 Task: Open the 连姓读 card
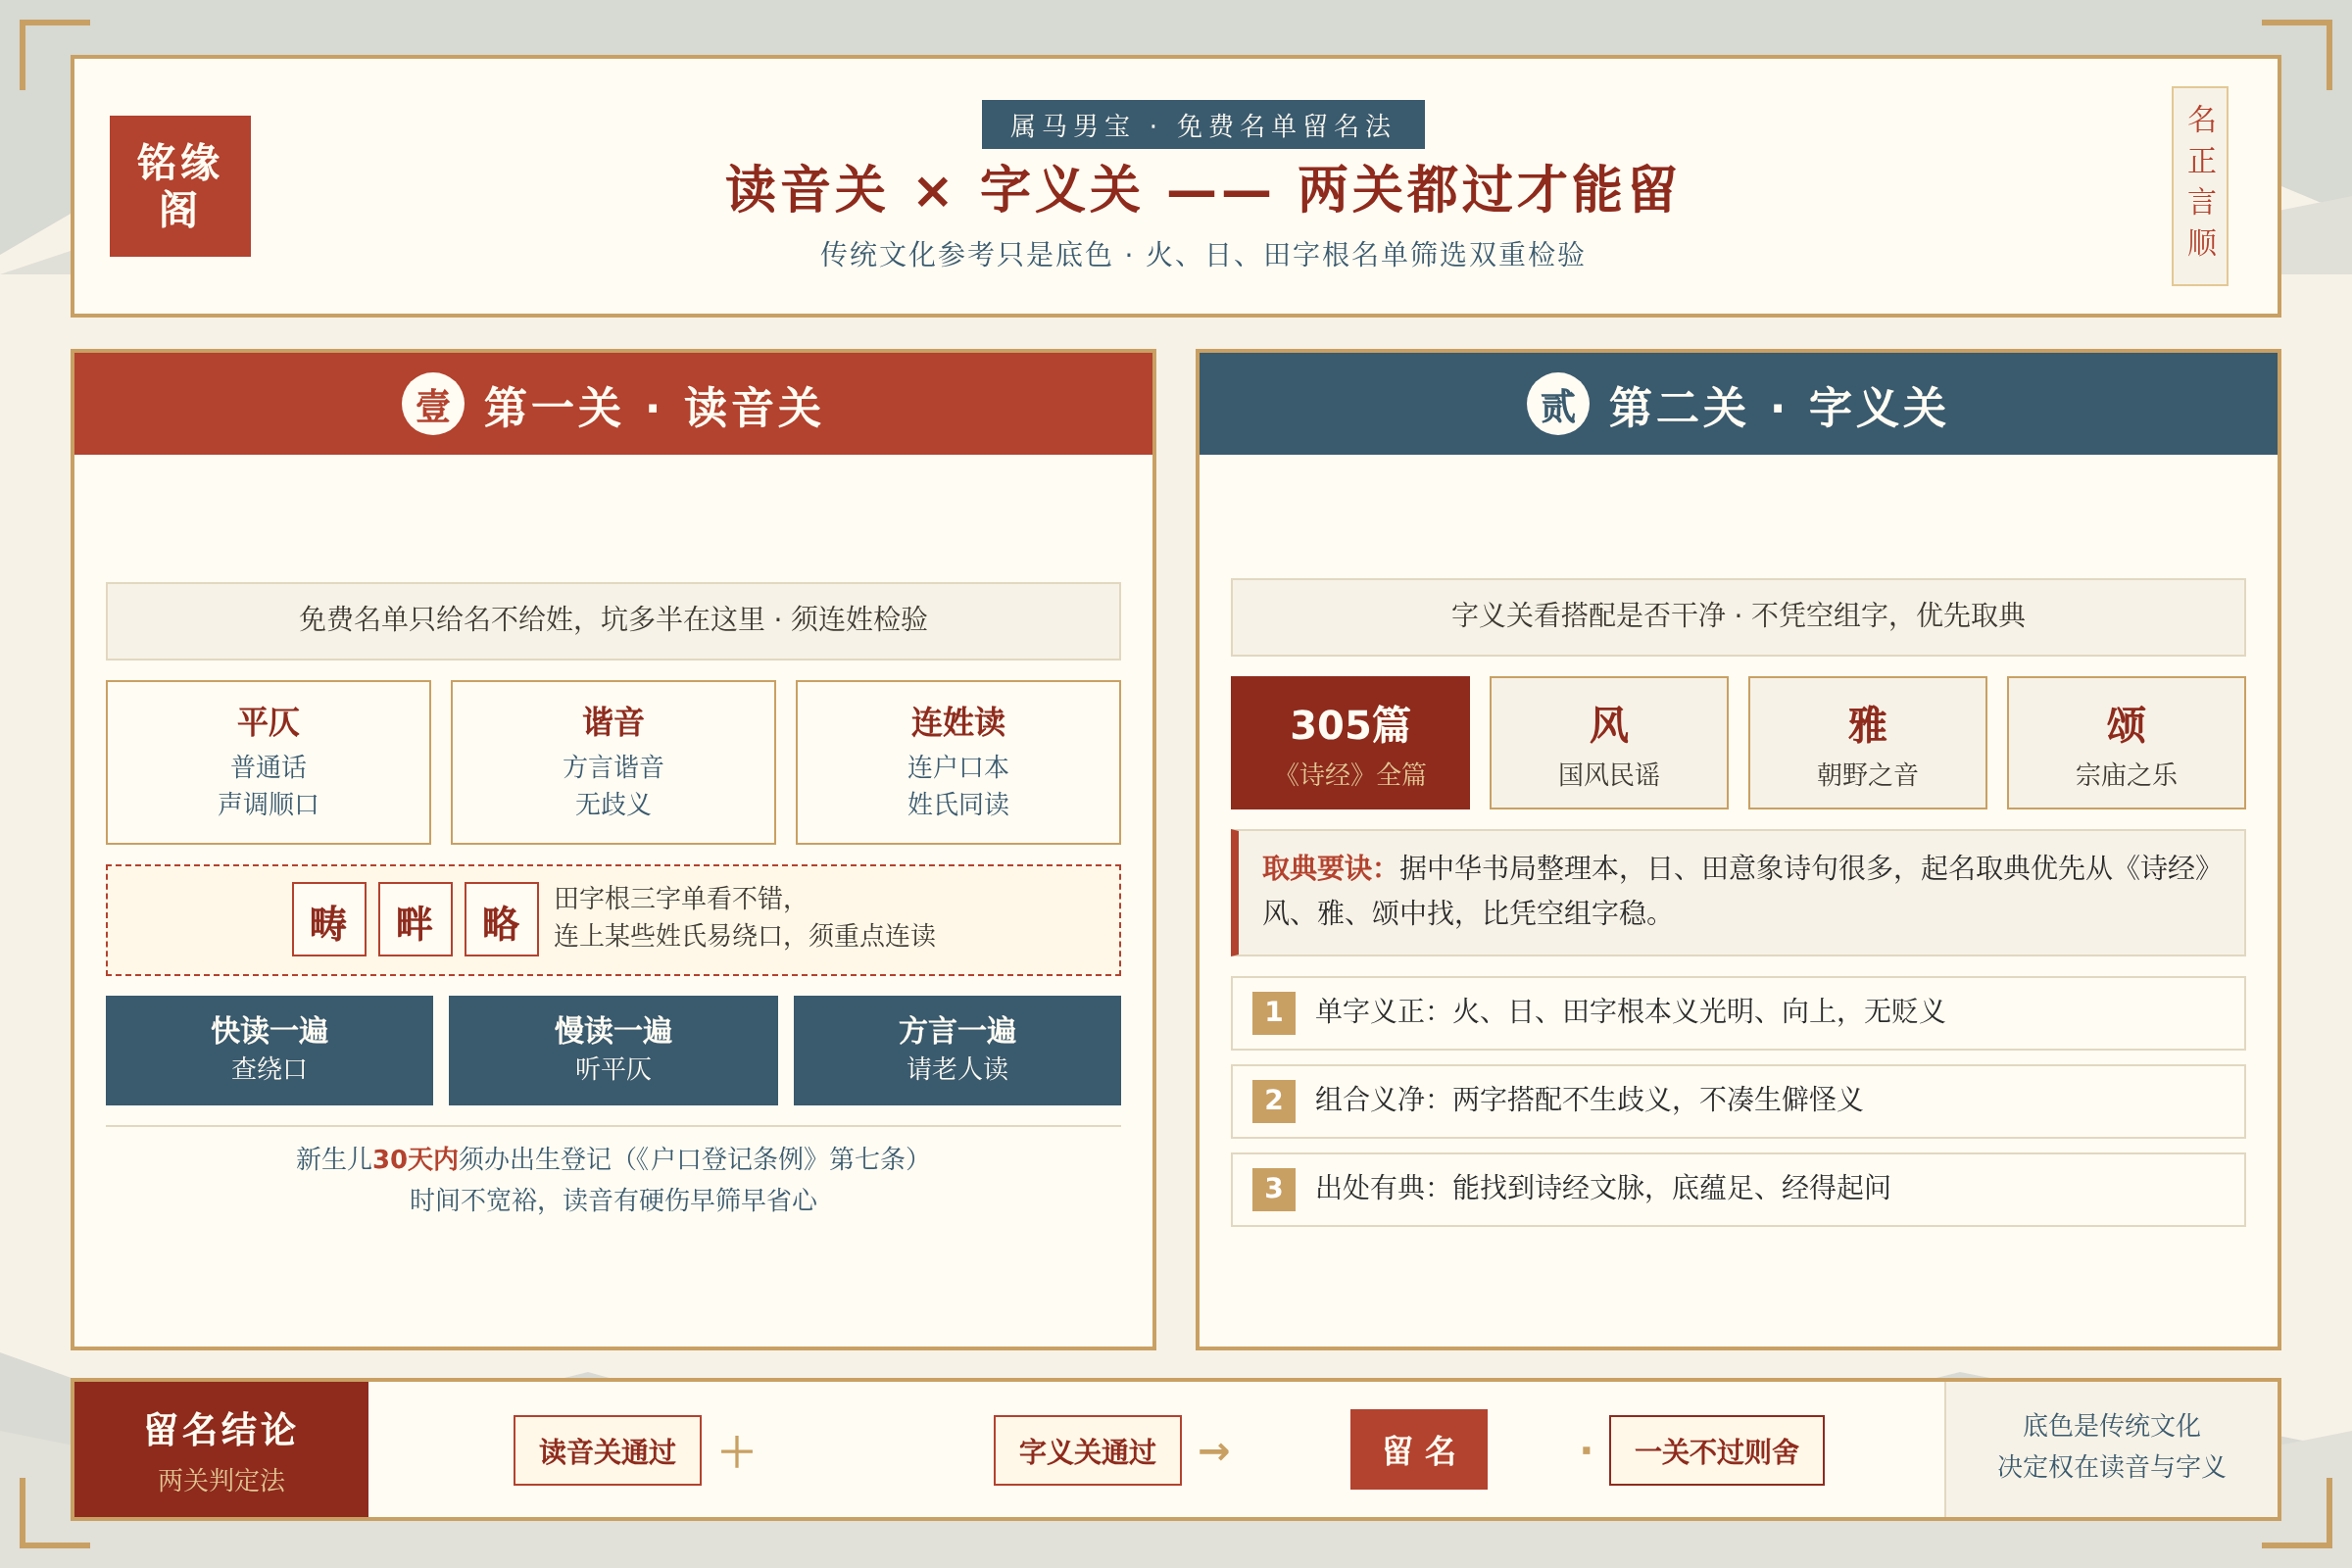point(958,762)
